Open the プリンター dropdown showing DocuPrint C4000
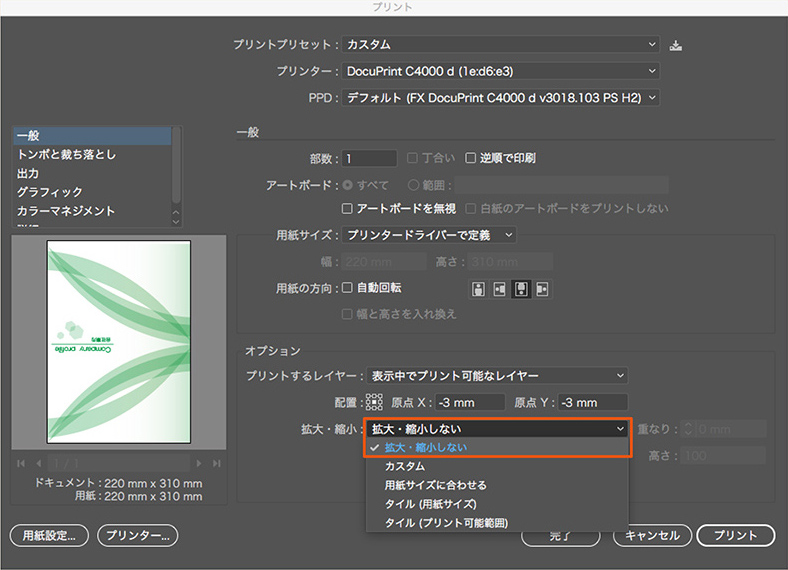Viewport: 788px width, 570px height. pyautogui.click(x=501, y=71)
